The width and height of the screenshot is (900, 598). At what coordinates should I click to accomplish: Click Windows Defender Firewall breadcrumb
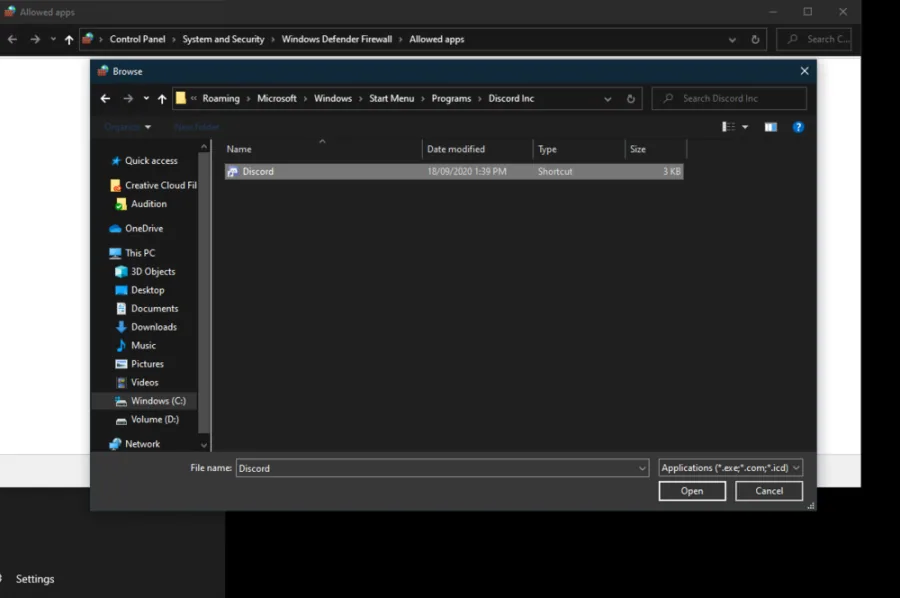tap(336, 39)
